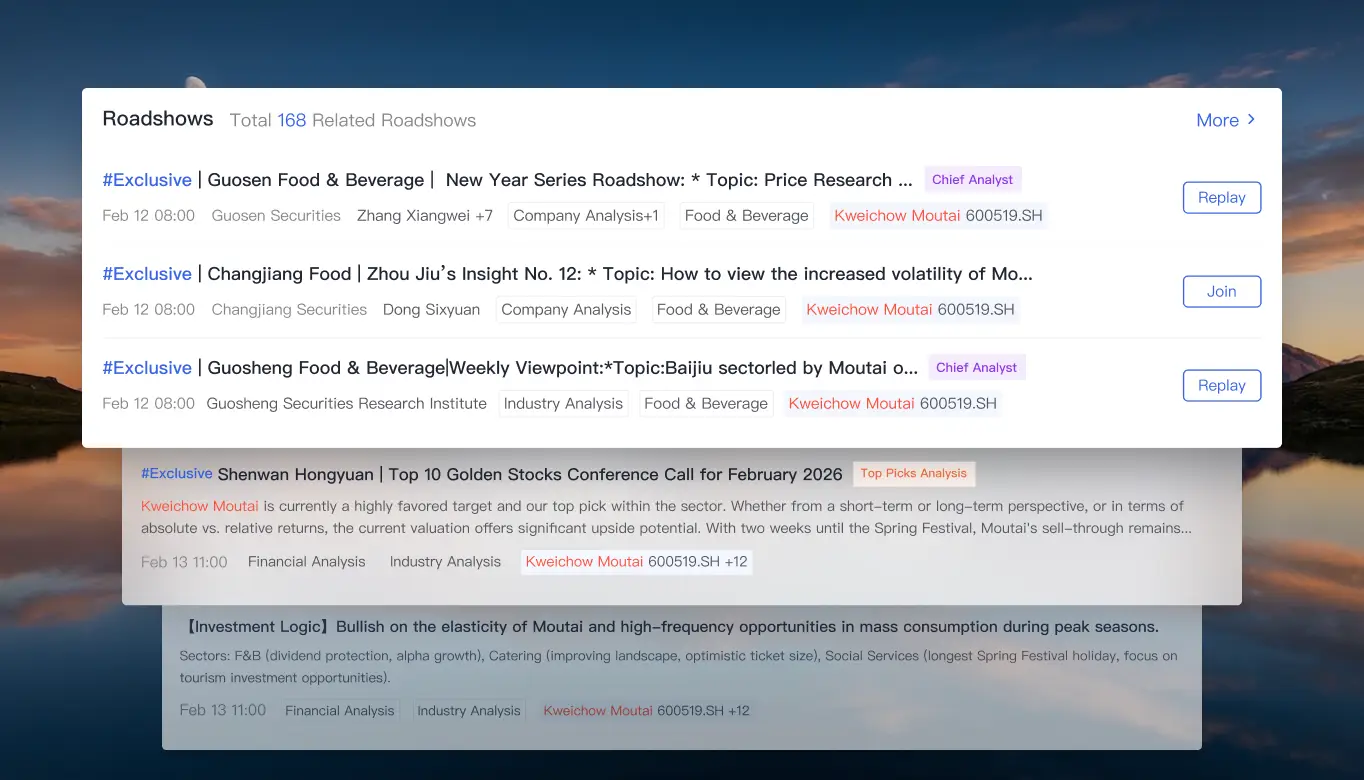Click Financial Analysis tag in Shenwan Hongyuan card
The height and width of the screenshot is (780, 1364).
pyautogui.click(x=307, y=562)
